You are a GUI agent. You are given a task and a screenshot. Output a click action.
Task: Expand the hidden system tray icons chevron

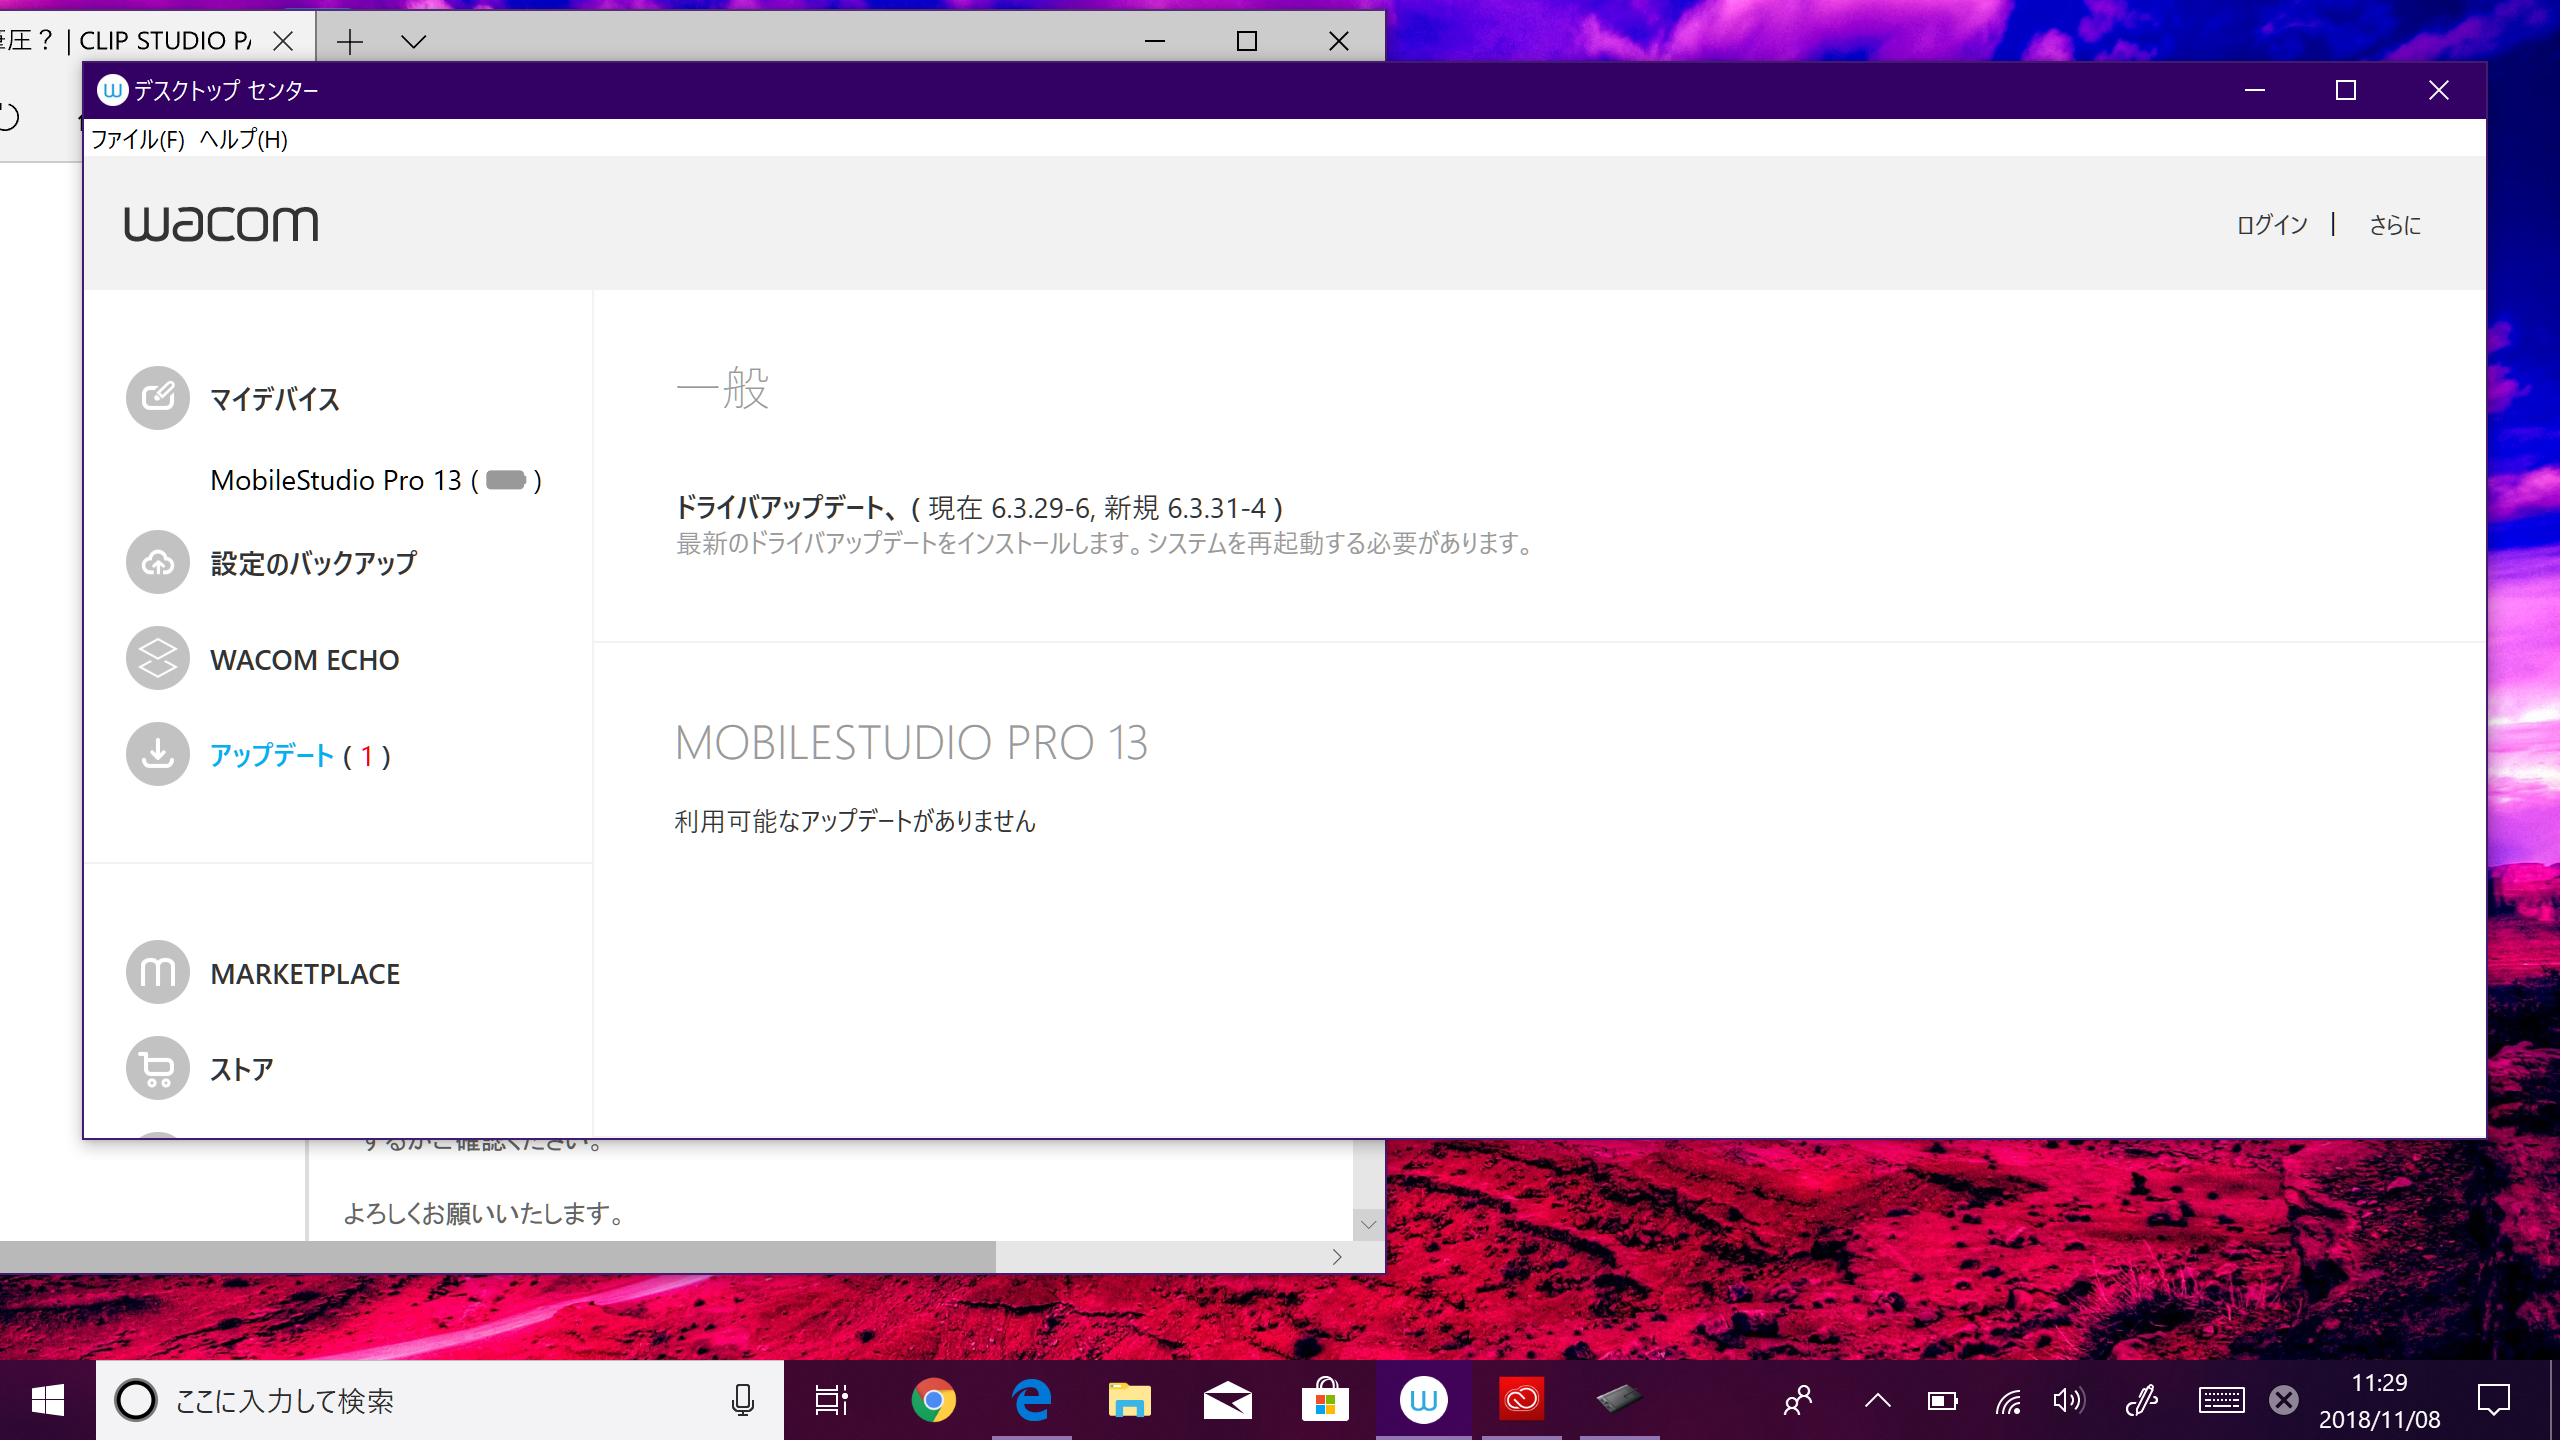[1877, 1400]
